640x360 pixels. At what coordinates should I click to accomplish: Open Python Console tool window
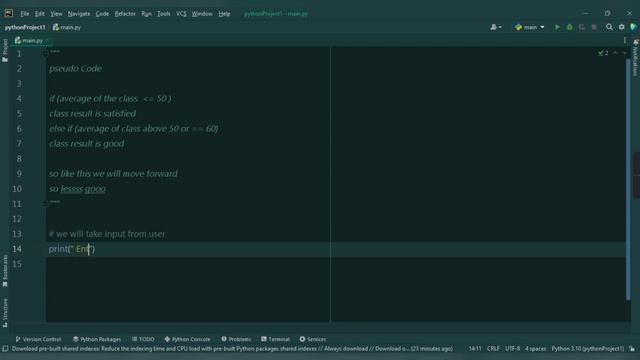click(187, 339)
